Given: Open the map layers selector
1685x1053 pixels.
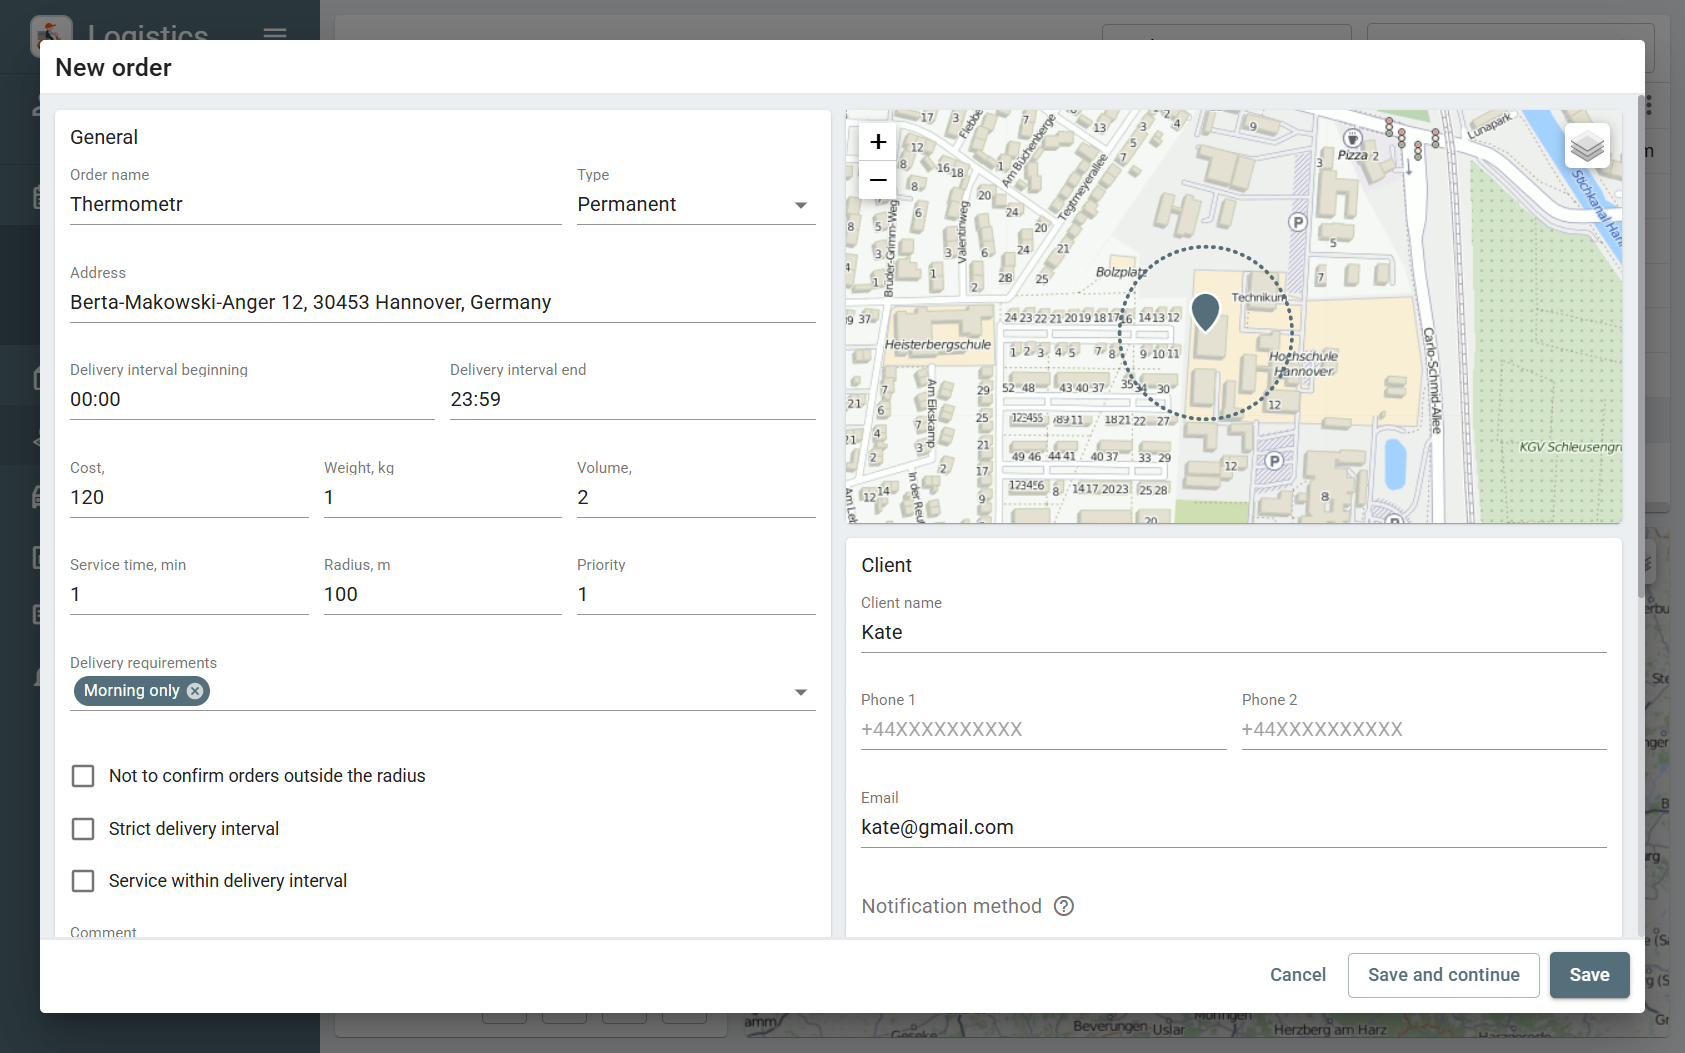Looking at the screenshot, I should [1587, 146].
